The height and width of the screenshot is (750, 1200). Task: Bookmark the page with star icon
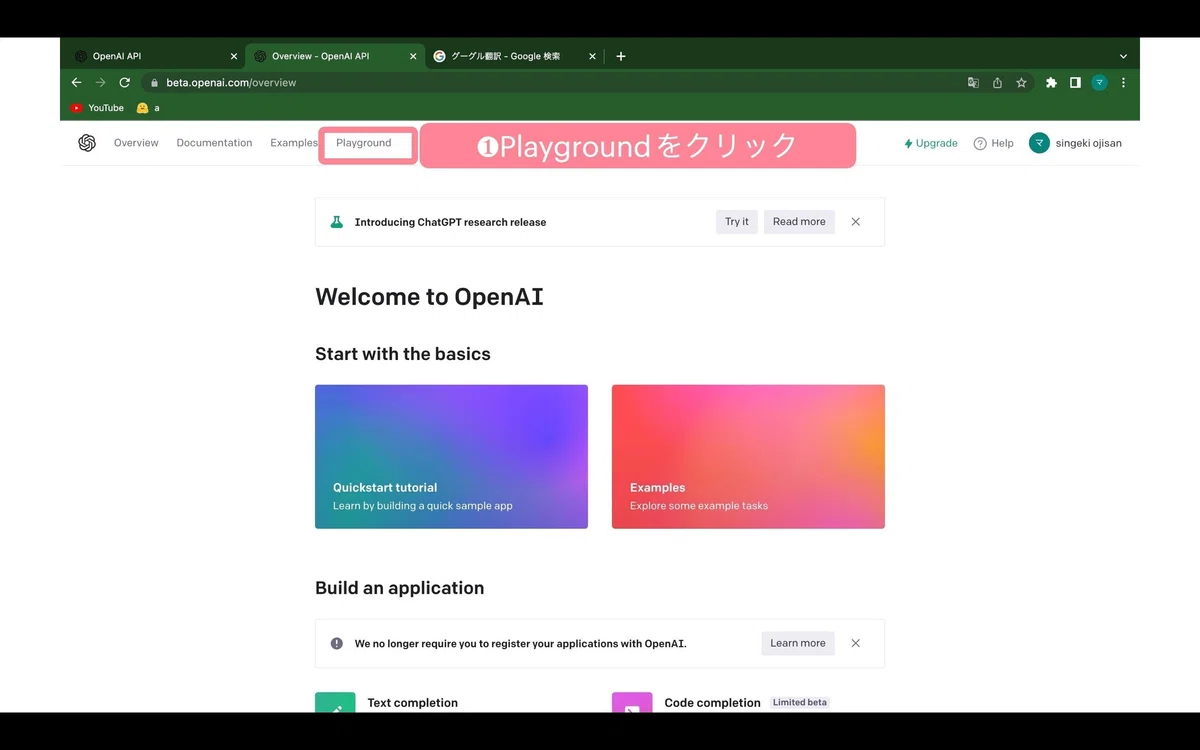pyautogui.click(x=1021, y=83)
